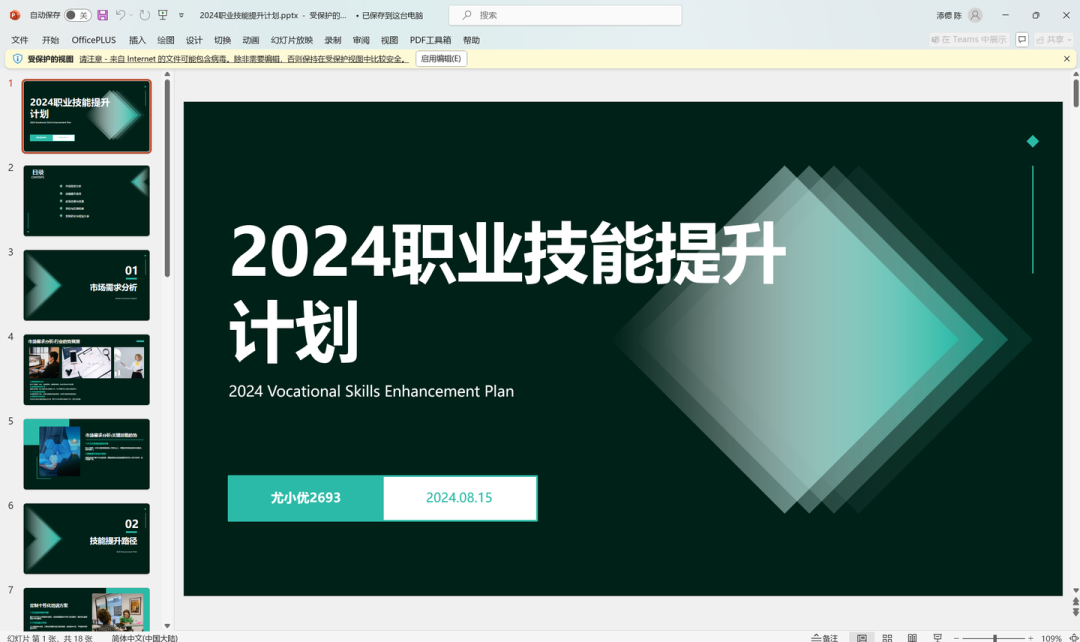This screenshot has width=1080, height=642.
Task: Click the Undo arrow icon
Action: (x=121, y=15)
